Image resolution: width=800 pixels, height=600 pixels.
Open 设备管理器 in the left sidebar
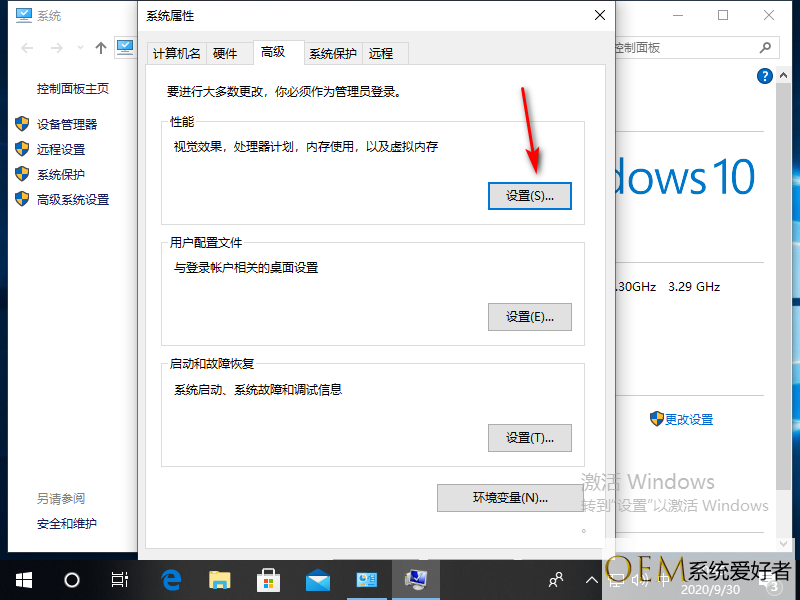pos(67,124)
